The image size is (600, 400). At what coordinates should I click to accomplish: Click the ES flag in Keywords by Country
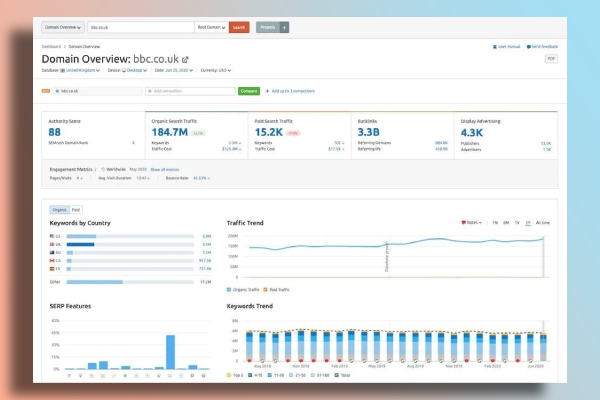(52, 269)
